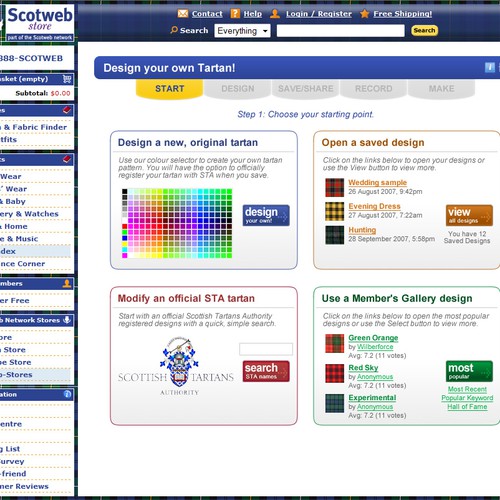
Task: Open the Green Orange gallery design
Action: [x=373, y=338]
